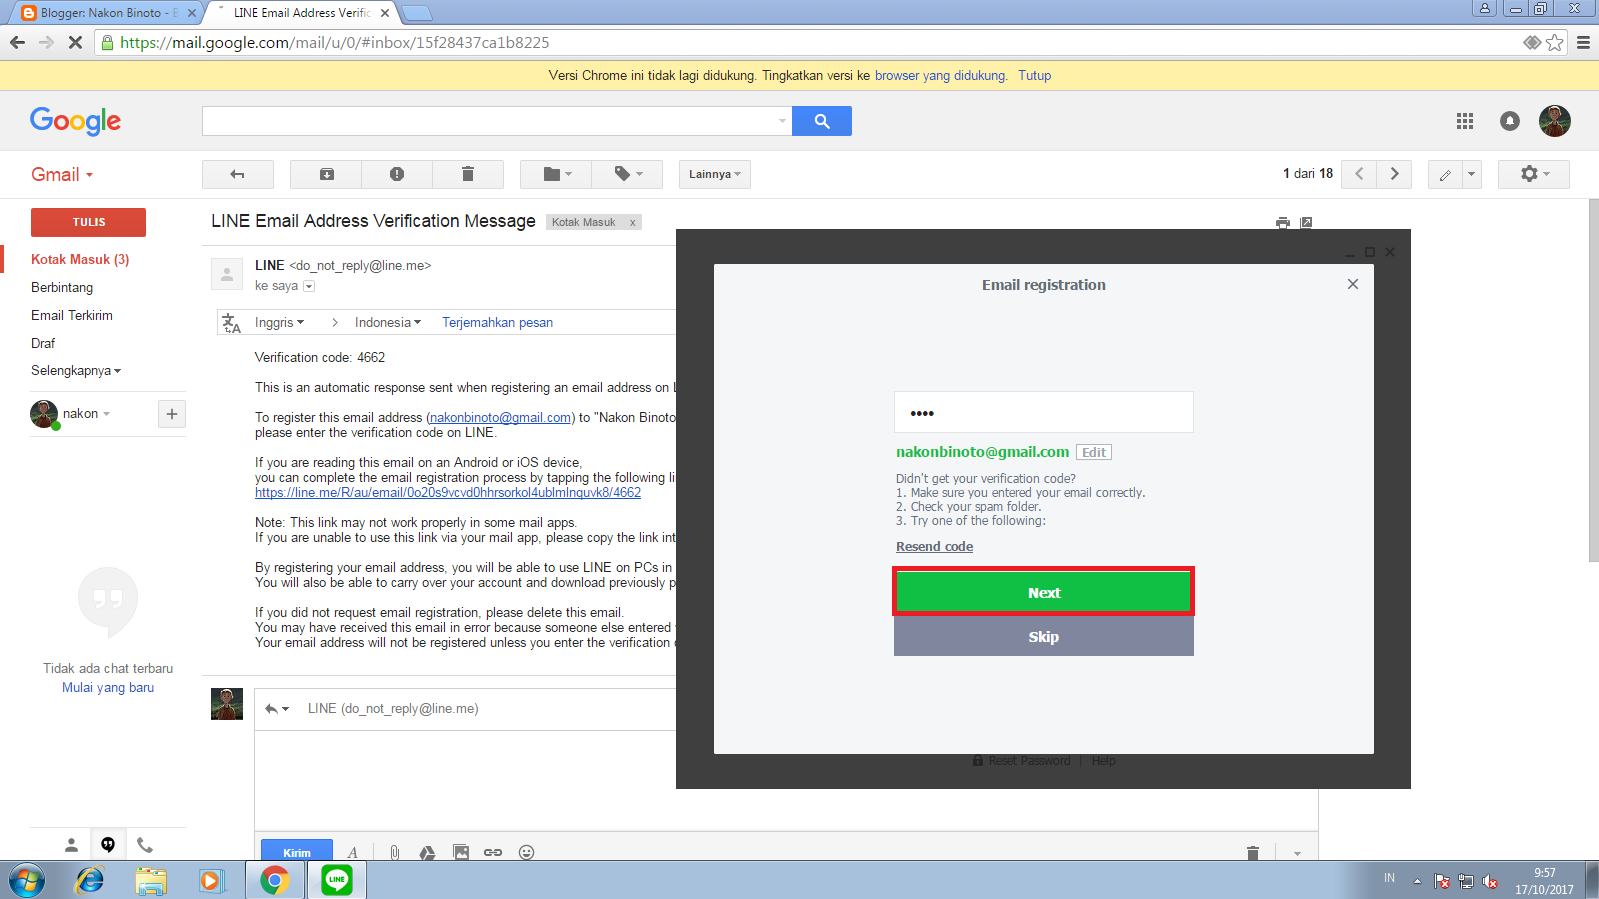The height and width of the screenshot is (899, 1599).
Task: Open the phone calls icon tab
Action: [x=145, y=845]
